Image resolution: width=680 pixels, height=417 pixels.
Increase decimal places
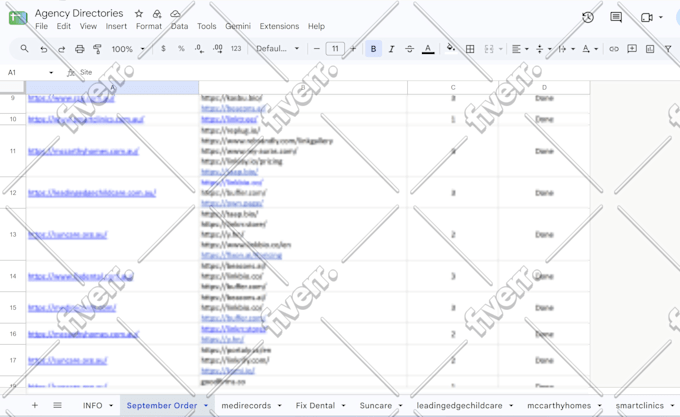click(218, 49)
